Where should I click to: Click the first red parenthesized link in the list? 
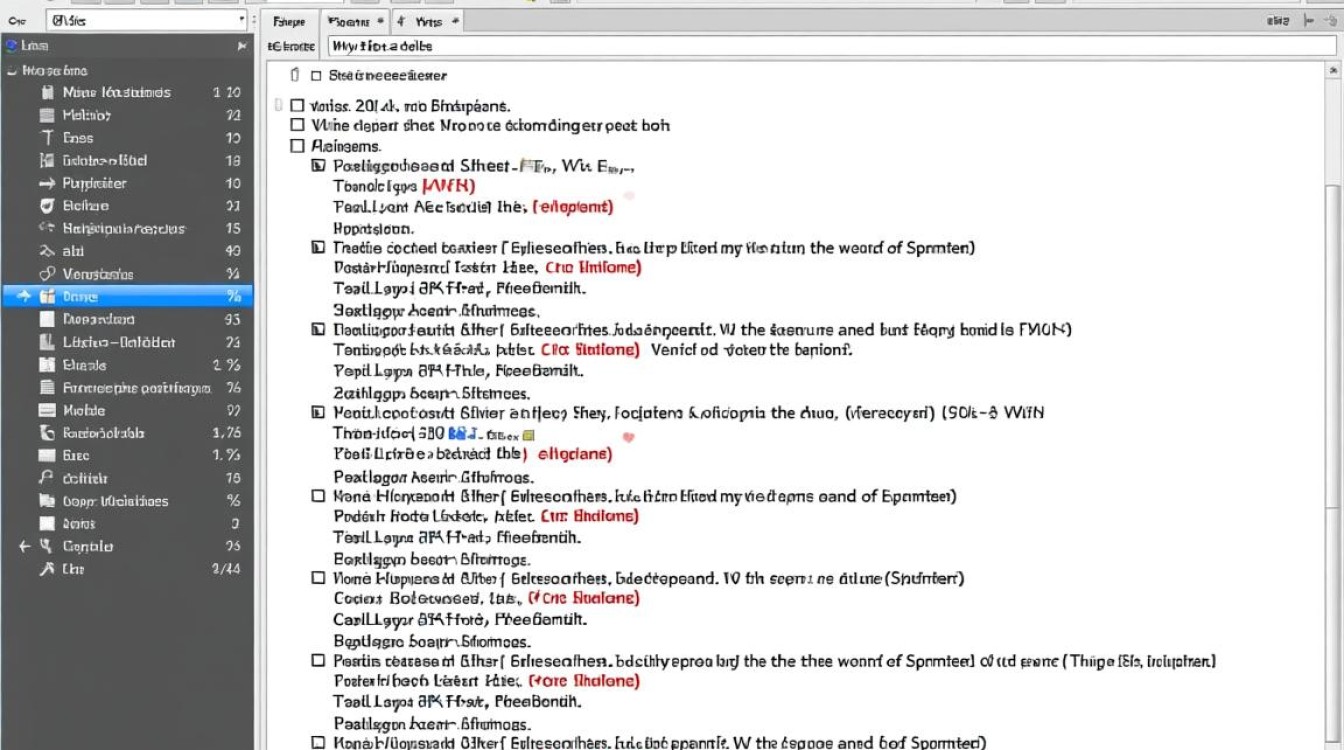[x=449, y=187]
